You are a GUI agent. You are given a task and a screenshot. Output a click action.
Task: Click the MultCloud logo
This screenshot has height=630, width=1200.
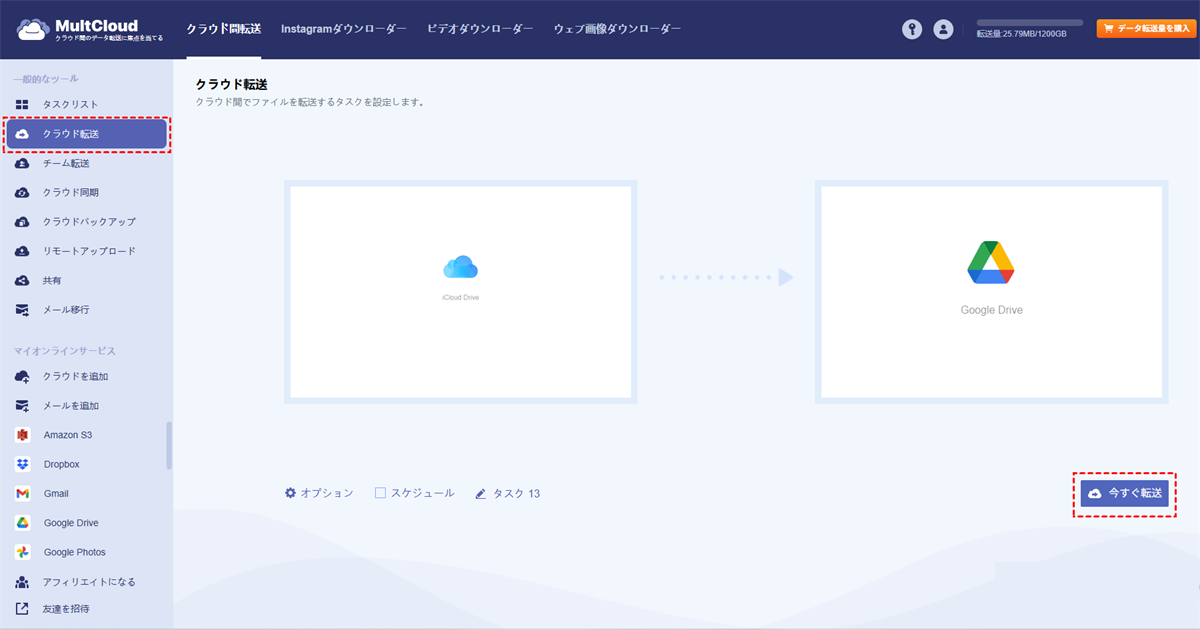(89, 29)
